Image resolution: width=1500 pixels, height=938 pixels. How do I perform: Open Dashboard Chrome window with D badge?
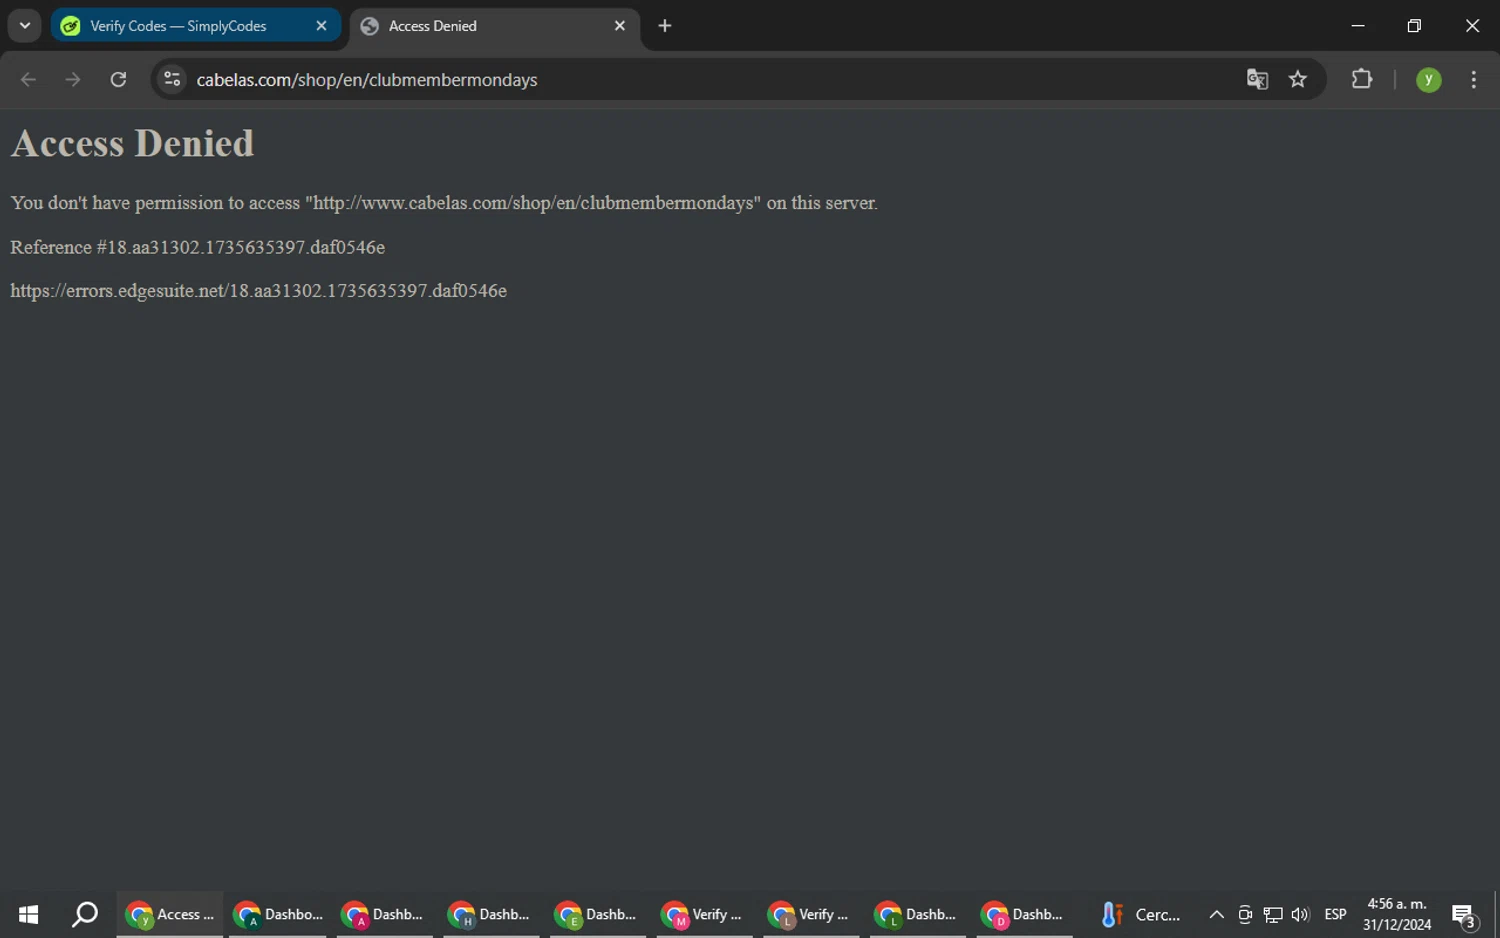(x=1025, y=914)
